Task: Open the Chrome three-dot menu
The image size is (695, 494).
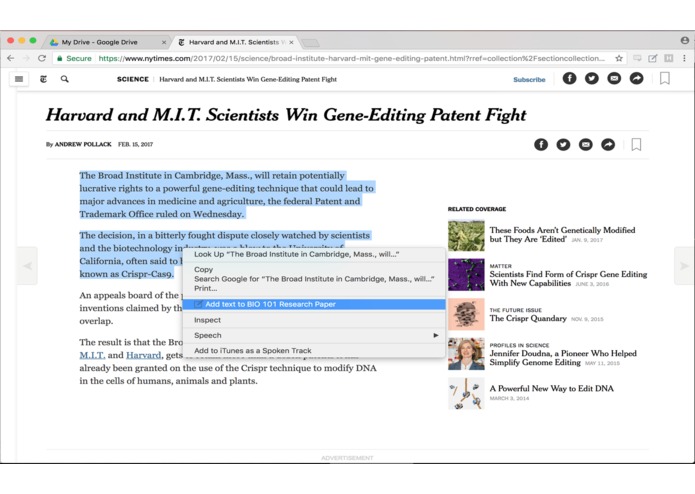Action: pos(684,58)
